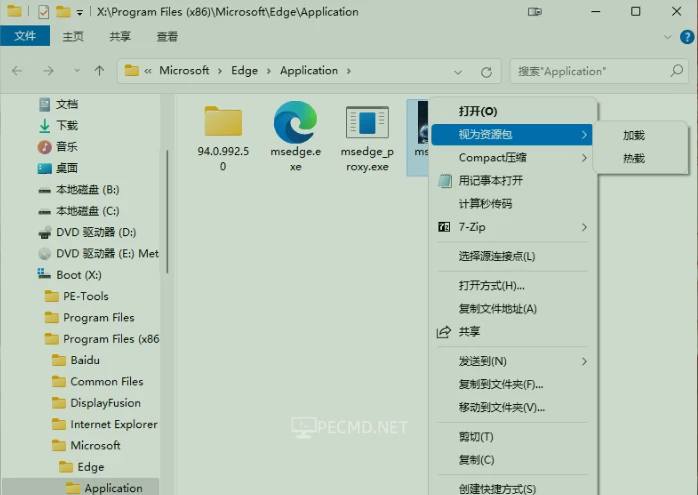Click the 7-Zip icon in context menu
The height and width of the screenshot is (495, 698).
pyautogui.click(x=444, y=227)
